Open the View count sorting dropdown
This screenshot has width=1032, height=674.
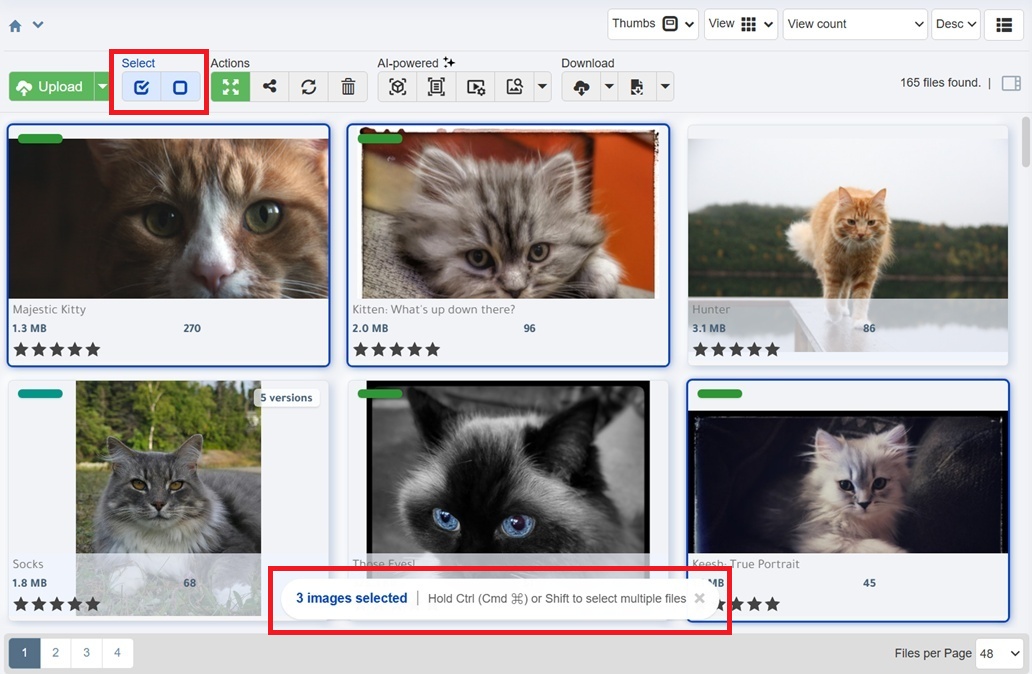pyautogui.click(x=854, y=24)
